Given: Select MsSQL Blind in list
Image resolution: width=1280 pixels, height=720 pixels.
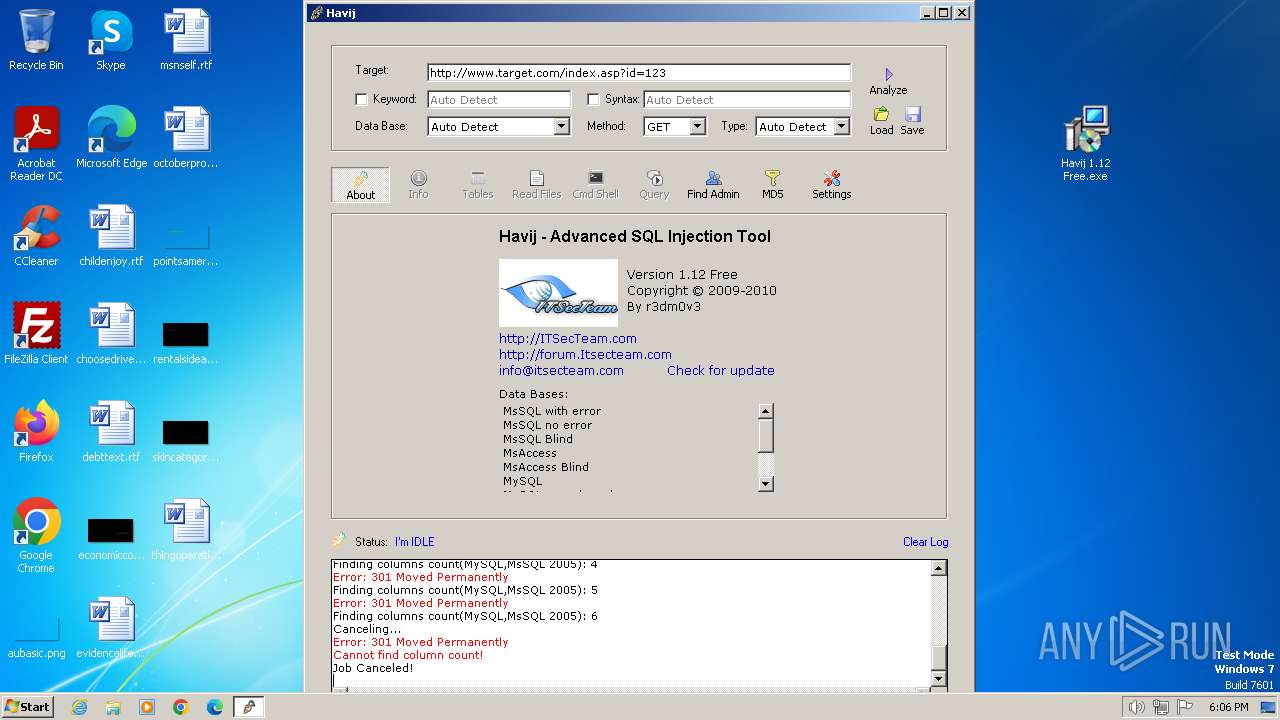Looking at the screenshot, I should [x=538, y=439].
